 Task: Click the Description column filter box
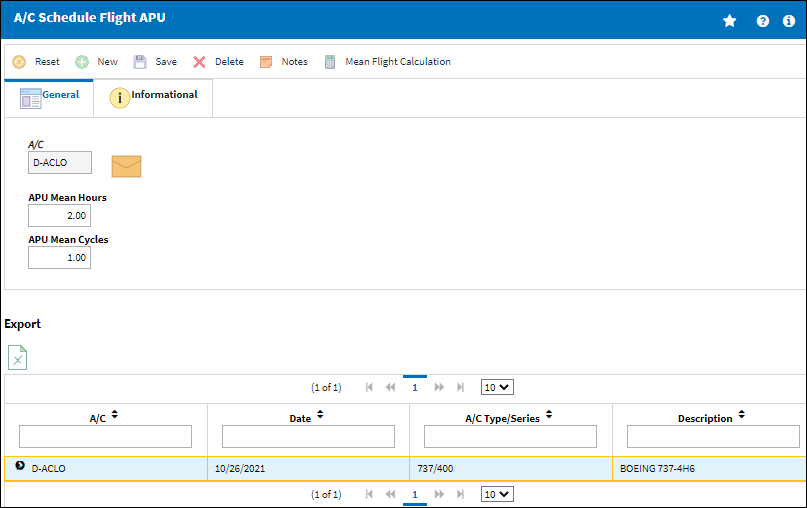[713, 436]
